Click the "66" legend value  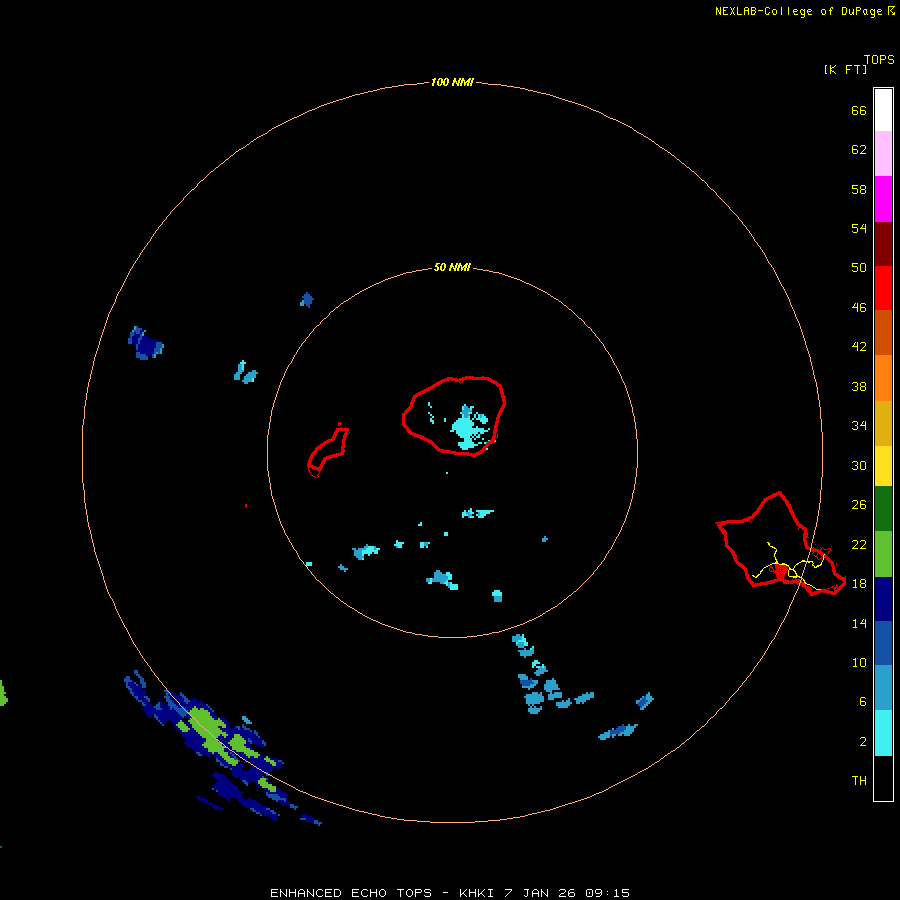(859, 110)
